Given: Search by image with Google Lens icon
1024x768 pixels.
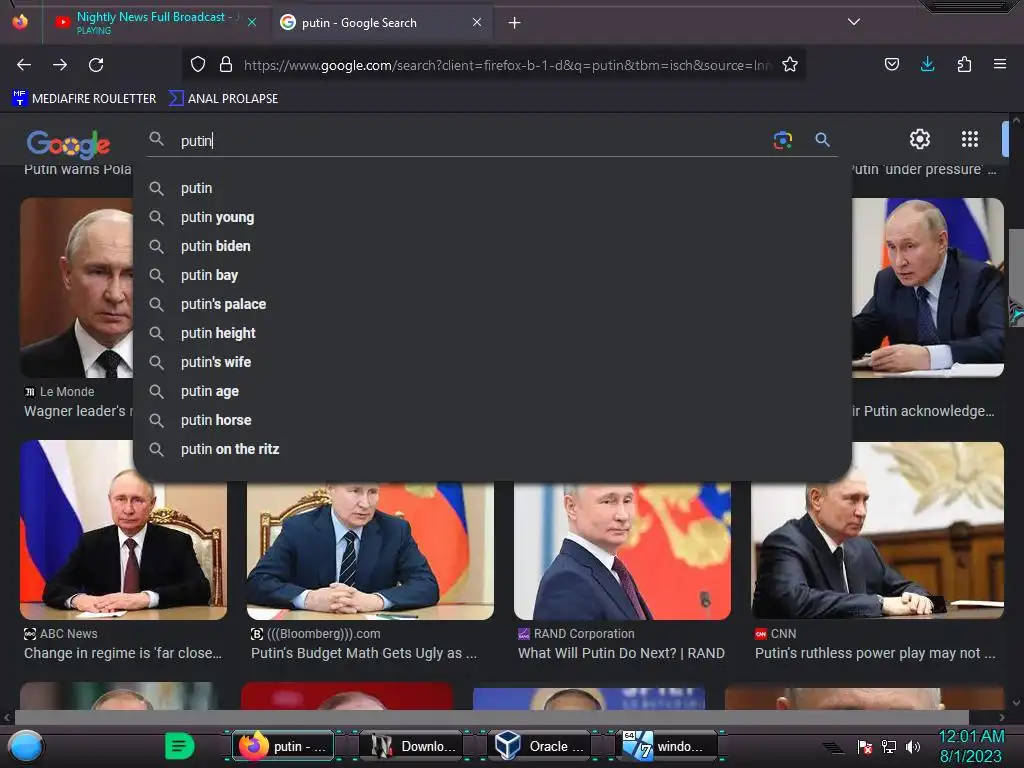Looking at the screenshot, I should point(782,140).
